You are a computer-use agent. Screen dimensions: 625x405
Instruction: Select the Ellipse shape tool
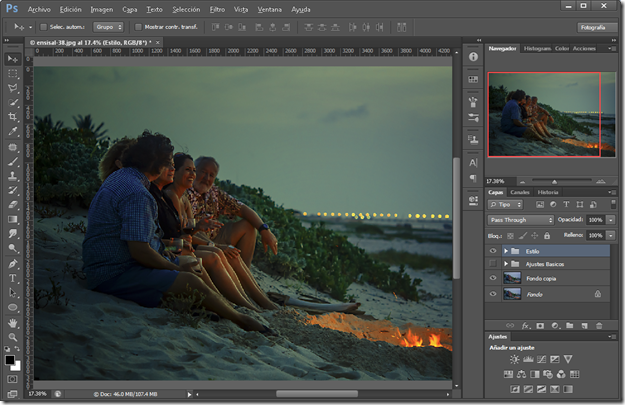point(13,307)
